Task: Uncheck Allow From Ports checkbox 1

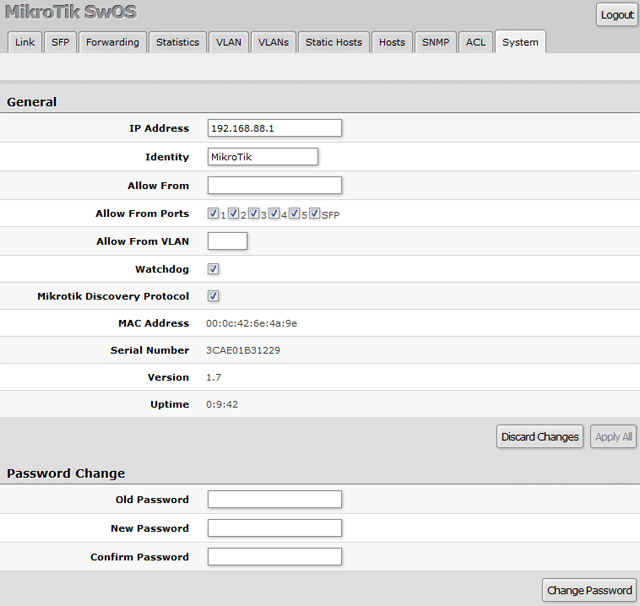Action: (213, 213)
